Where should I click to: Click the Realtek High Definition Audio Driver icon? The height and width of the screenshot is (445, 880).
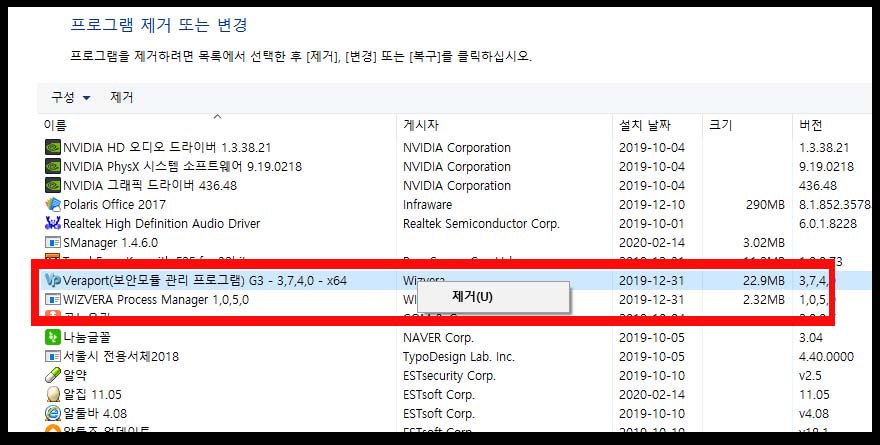[x=52, y=223]
